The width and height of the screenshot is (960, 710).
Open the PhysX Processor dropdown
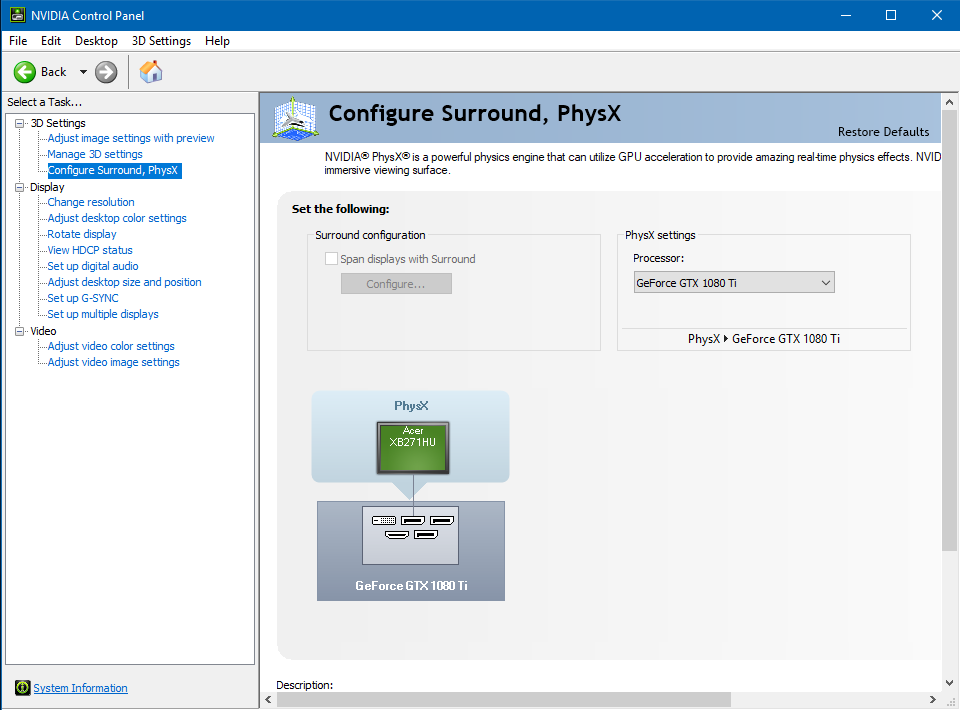tap(734, 283)
